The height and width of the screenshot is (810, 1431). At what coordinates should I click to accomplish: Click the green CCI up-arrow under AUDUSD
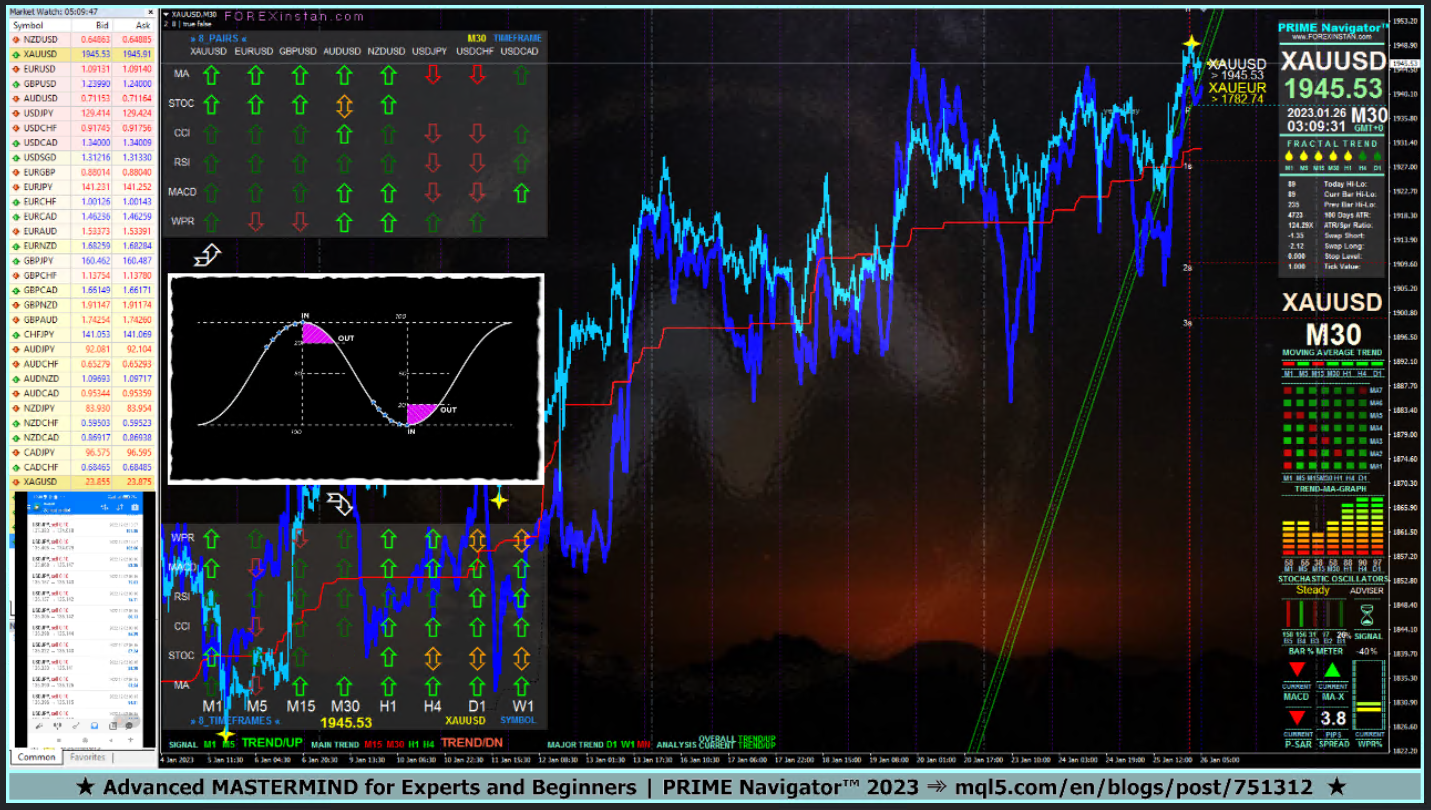pyautogui.click(x=344, y=133)
